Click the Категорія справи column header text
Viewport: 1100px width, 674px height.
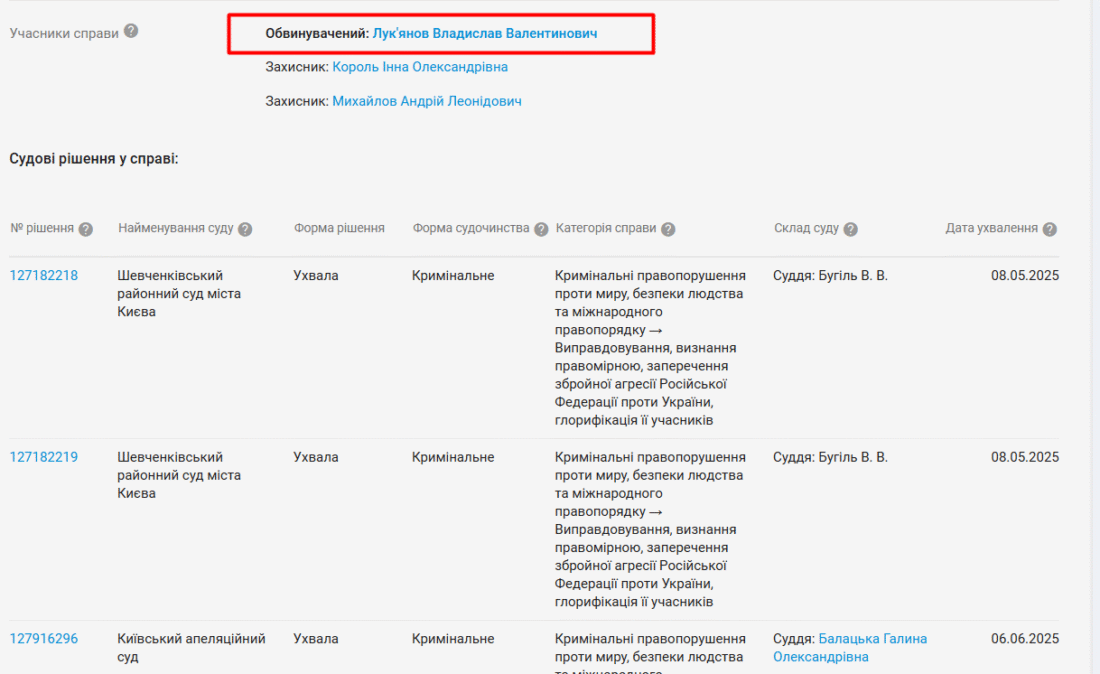coord(606,228)
